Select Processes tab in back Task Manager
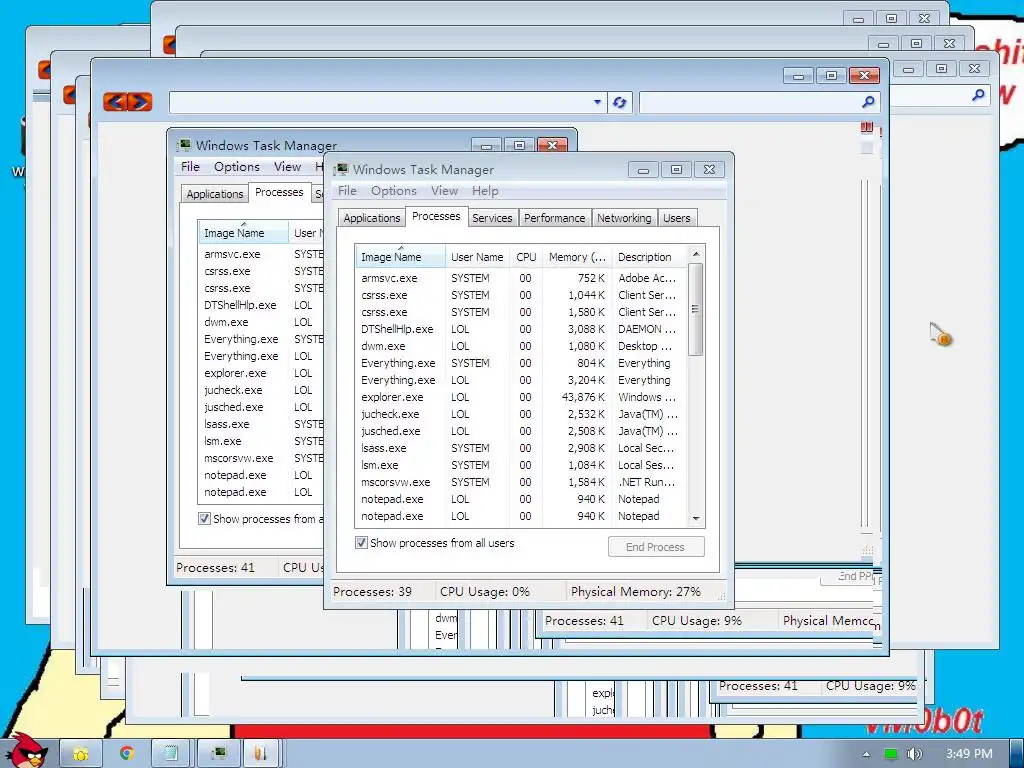 coord(279,192)
